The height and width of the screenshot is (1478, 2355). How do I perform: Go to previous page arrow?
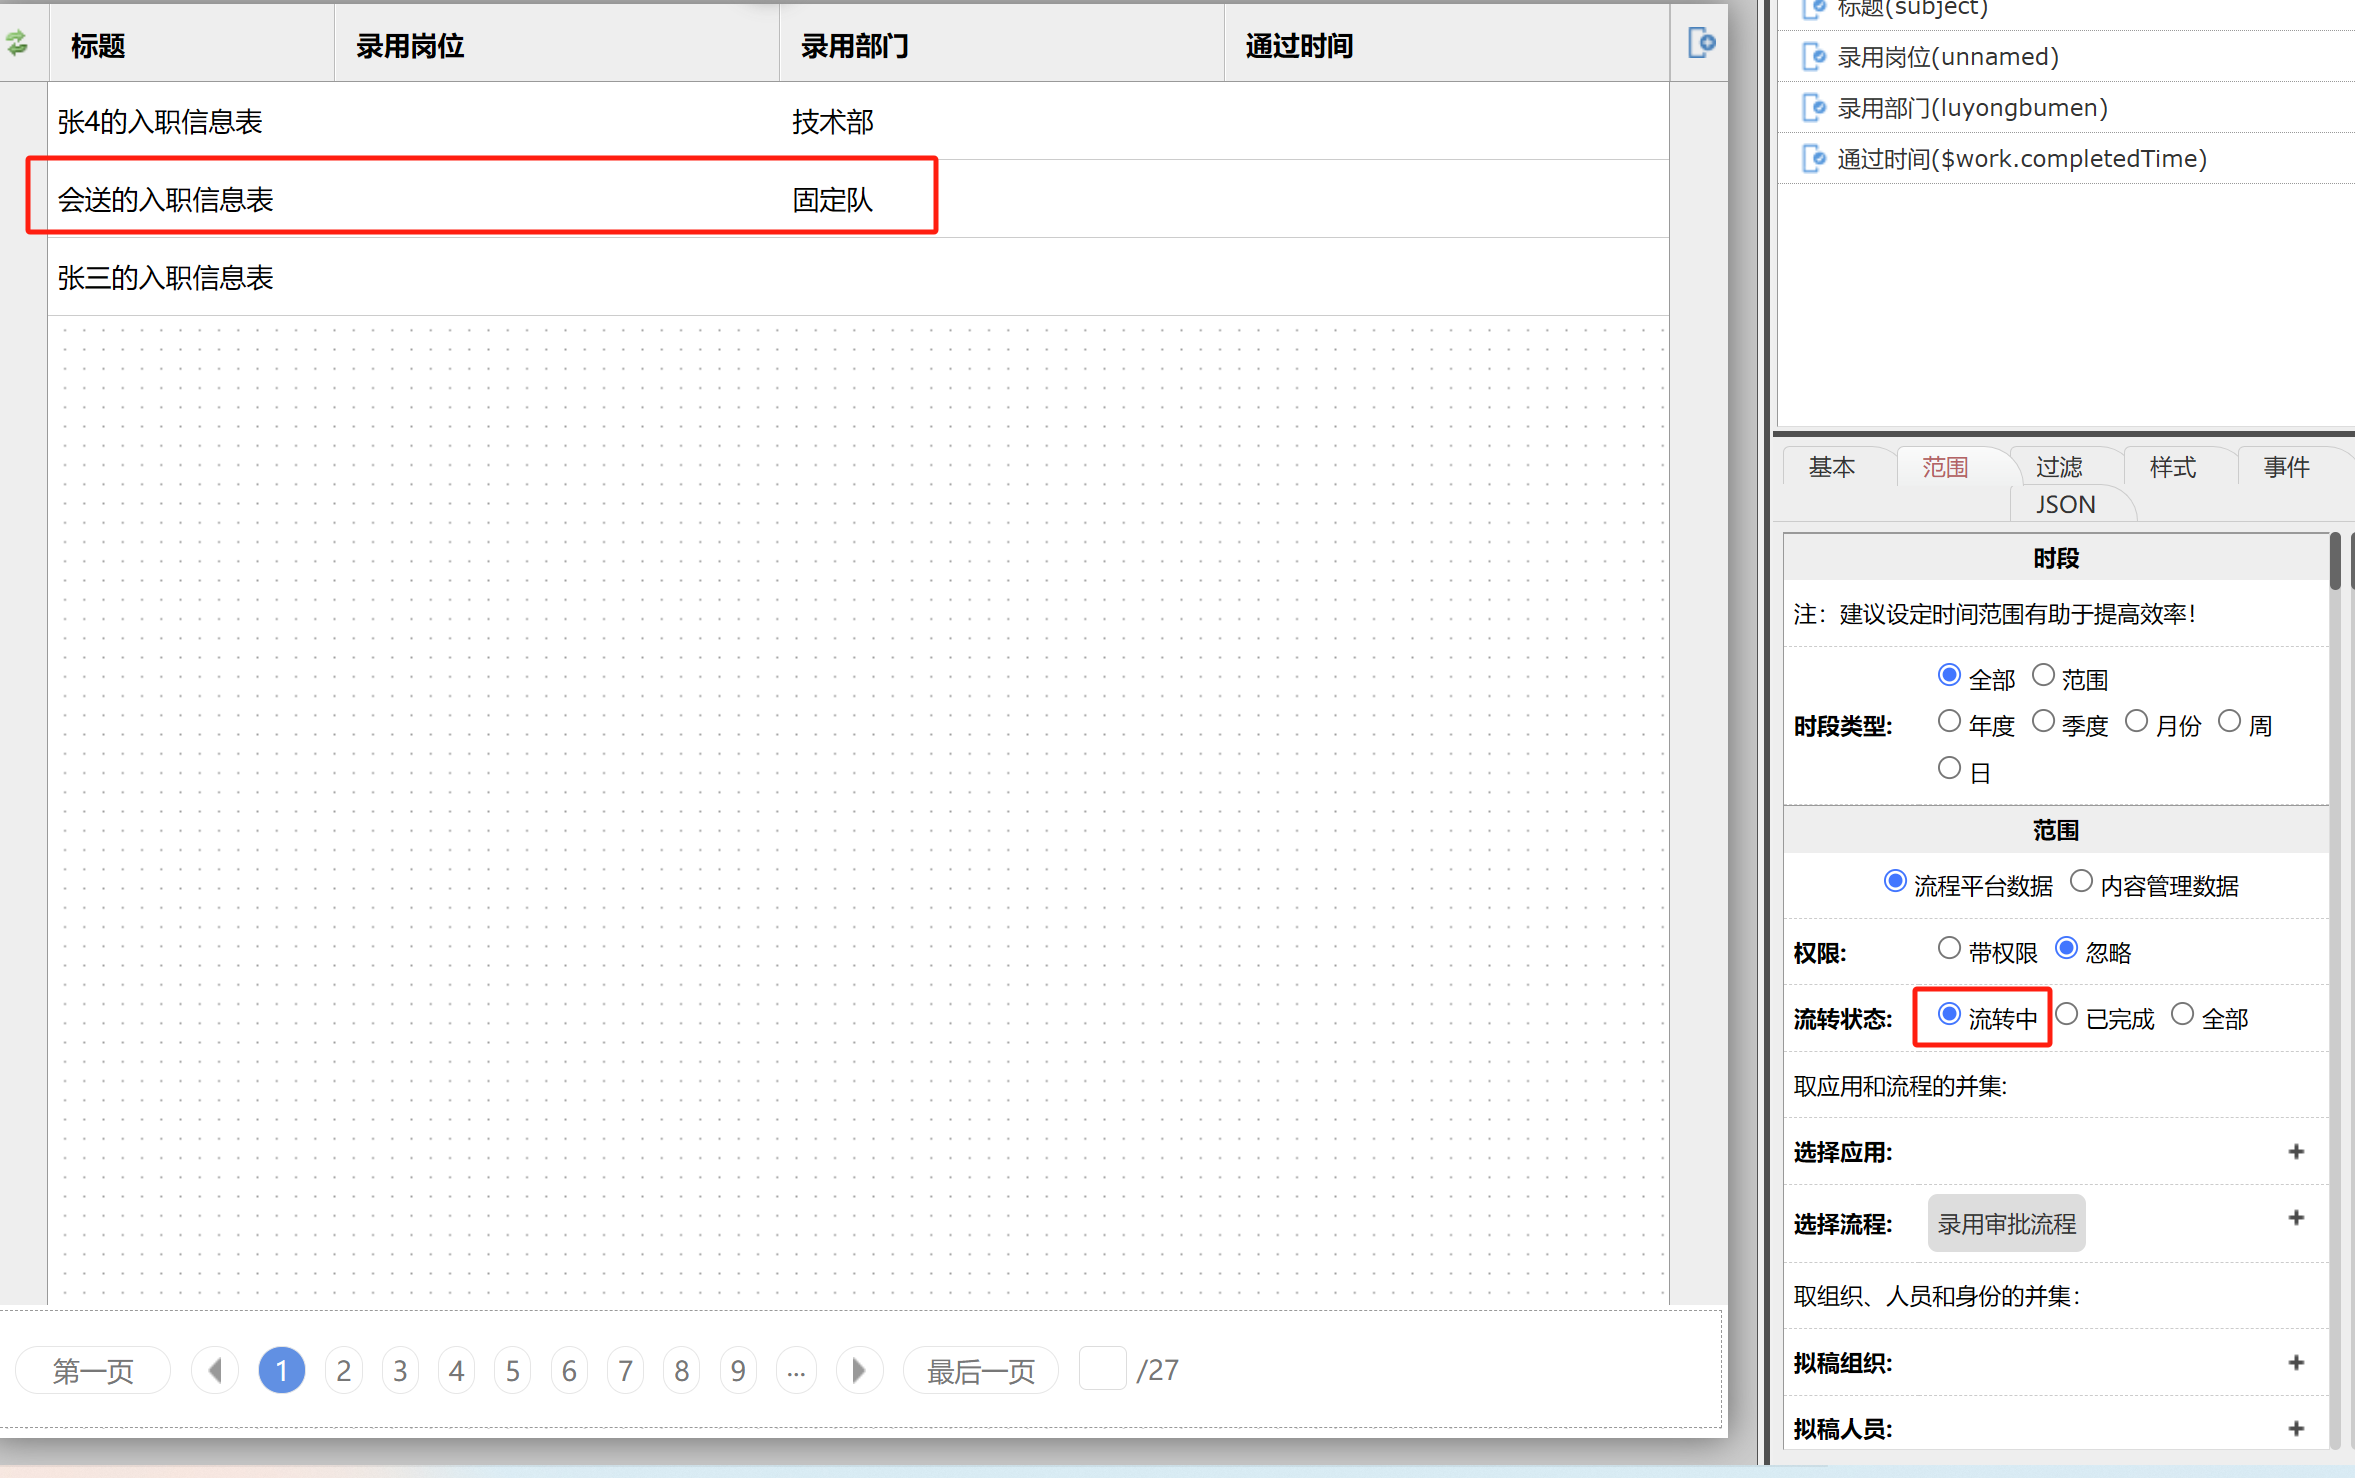click(x=215, y=1370)
